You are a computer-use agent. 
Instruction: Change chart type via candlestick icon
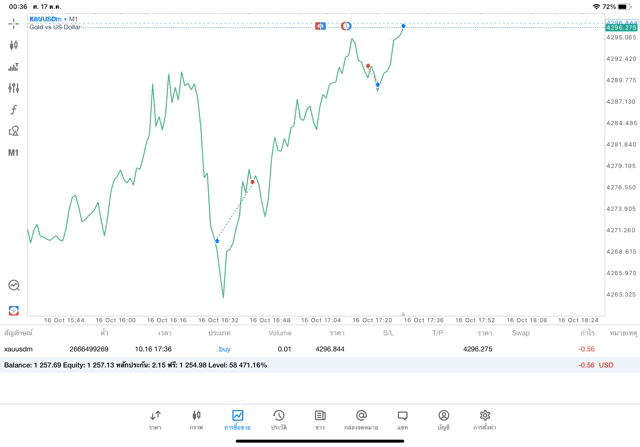pos(13,45)
